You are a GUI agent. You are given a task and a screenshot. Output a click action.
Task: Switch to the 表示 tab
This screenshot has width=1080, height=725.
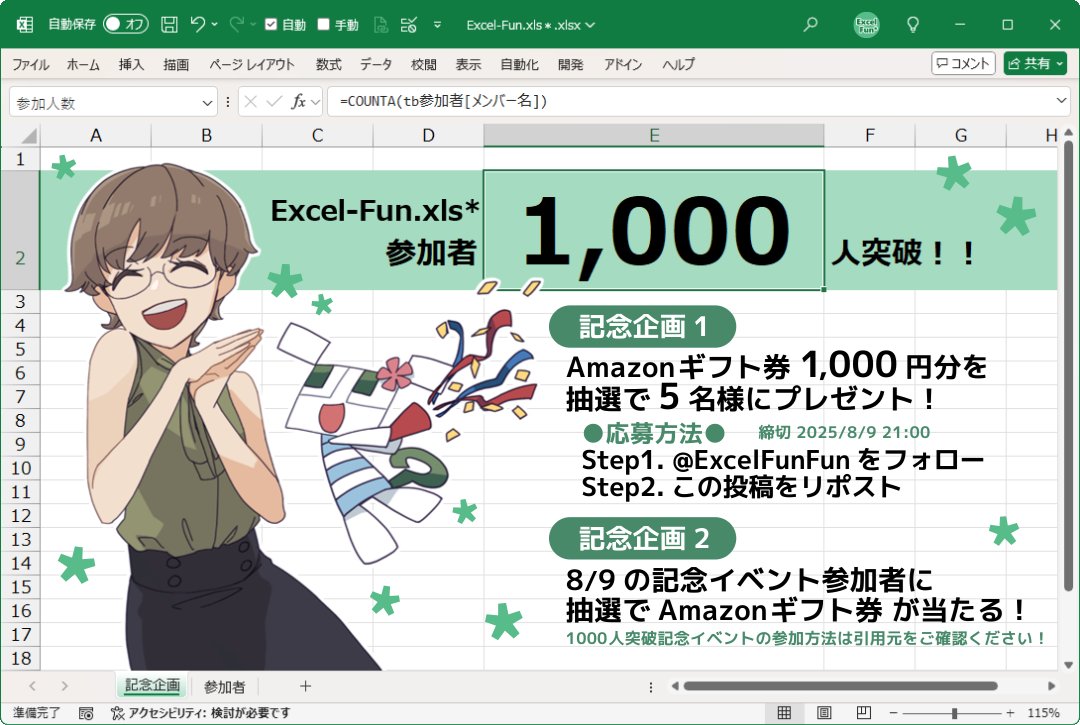pyautogui.click(x=468, y=64)
